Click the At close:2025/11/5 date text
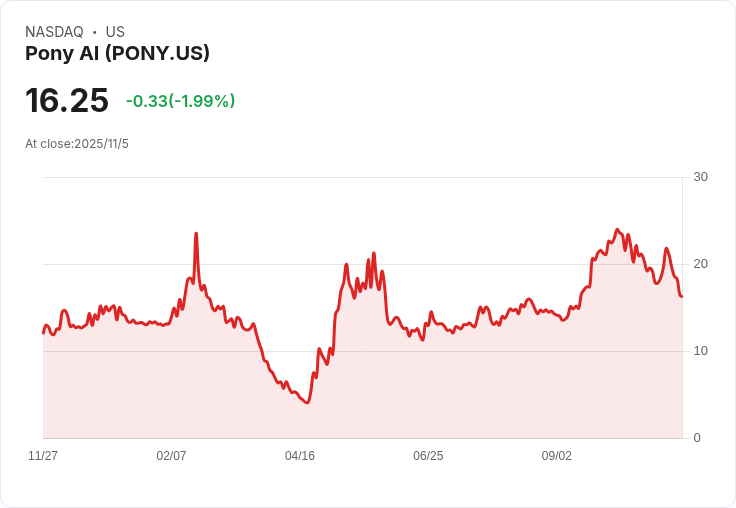 point(77,144)
